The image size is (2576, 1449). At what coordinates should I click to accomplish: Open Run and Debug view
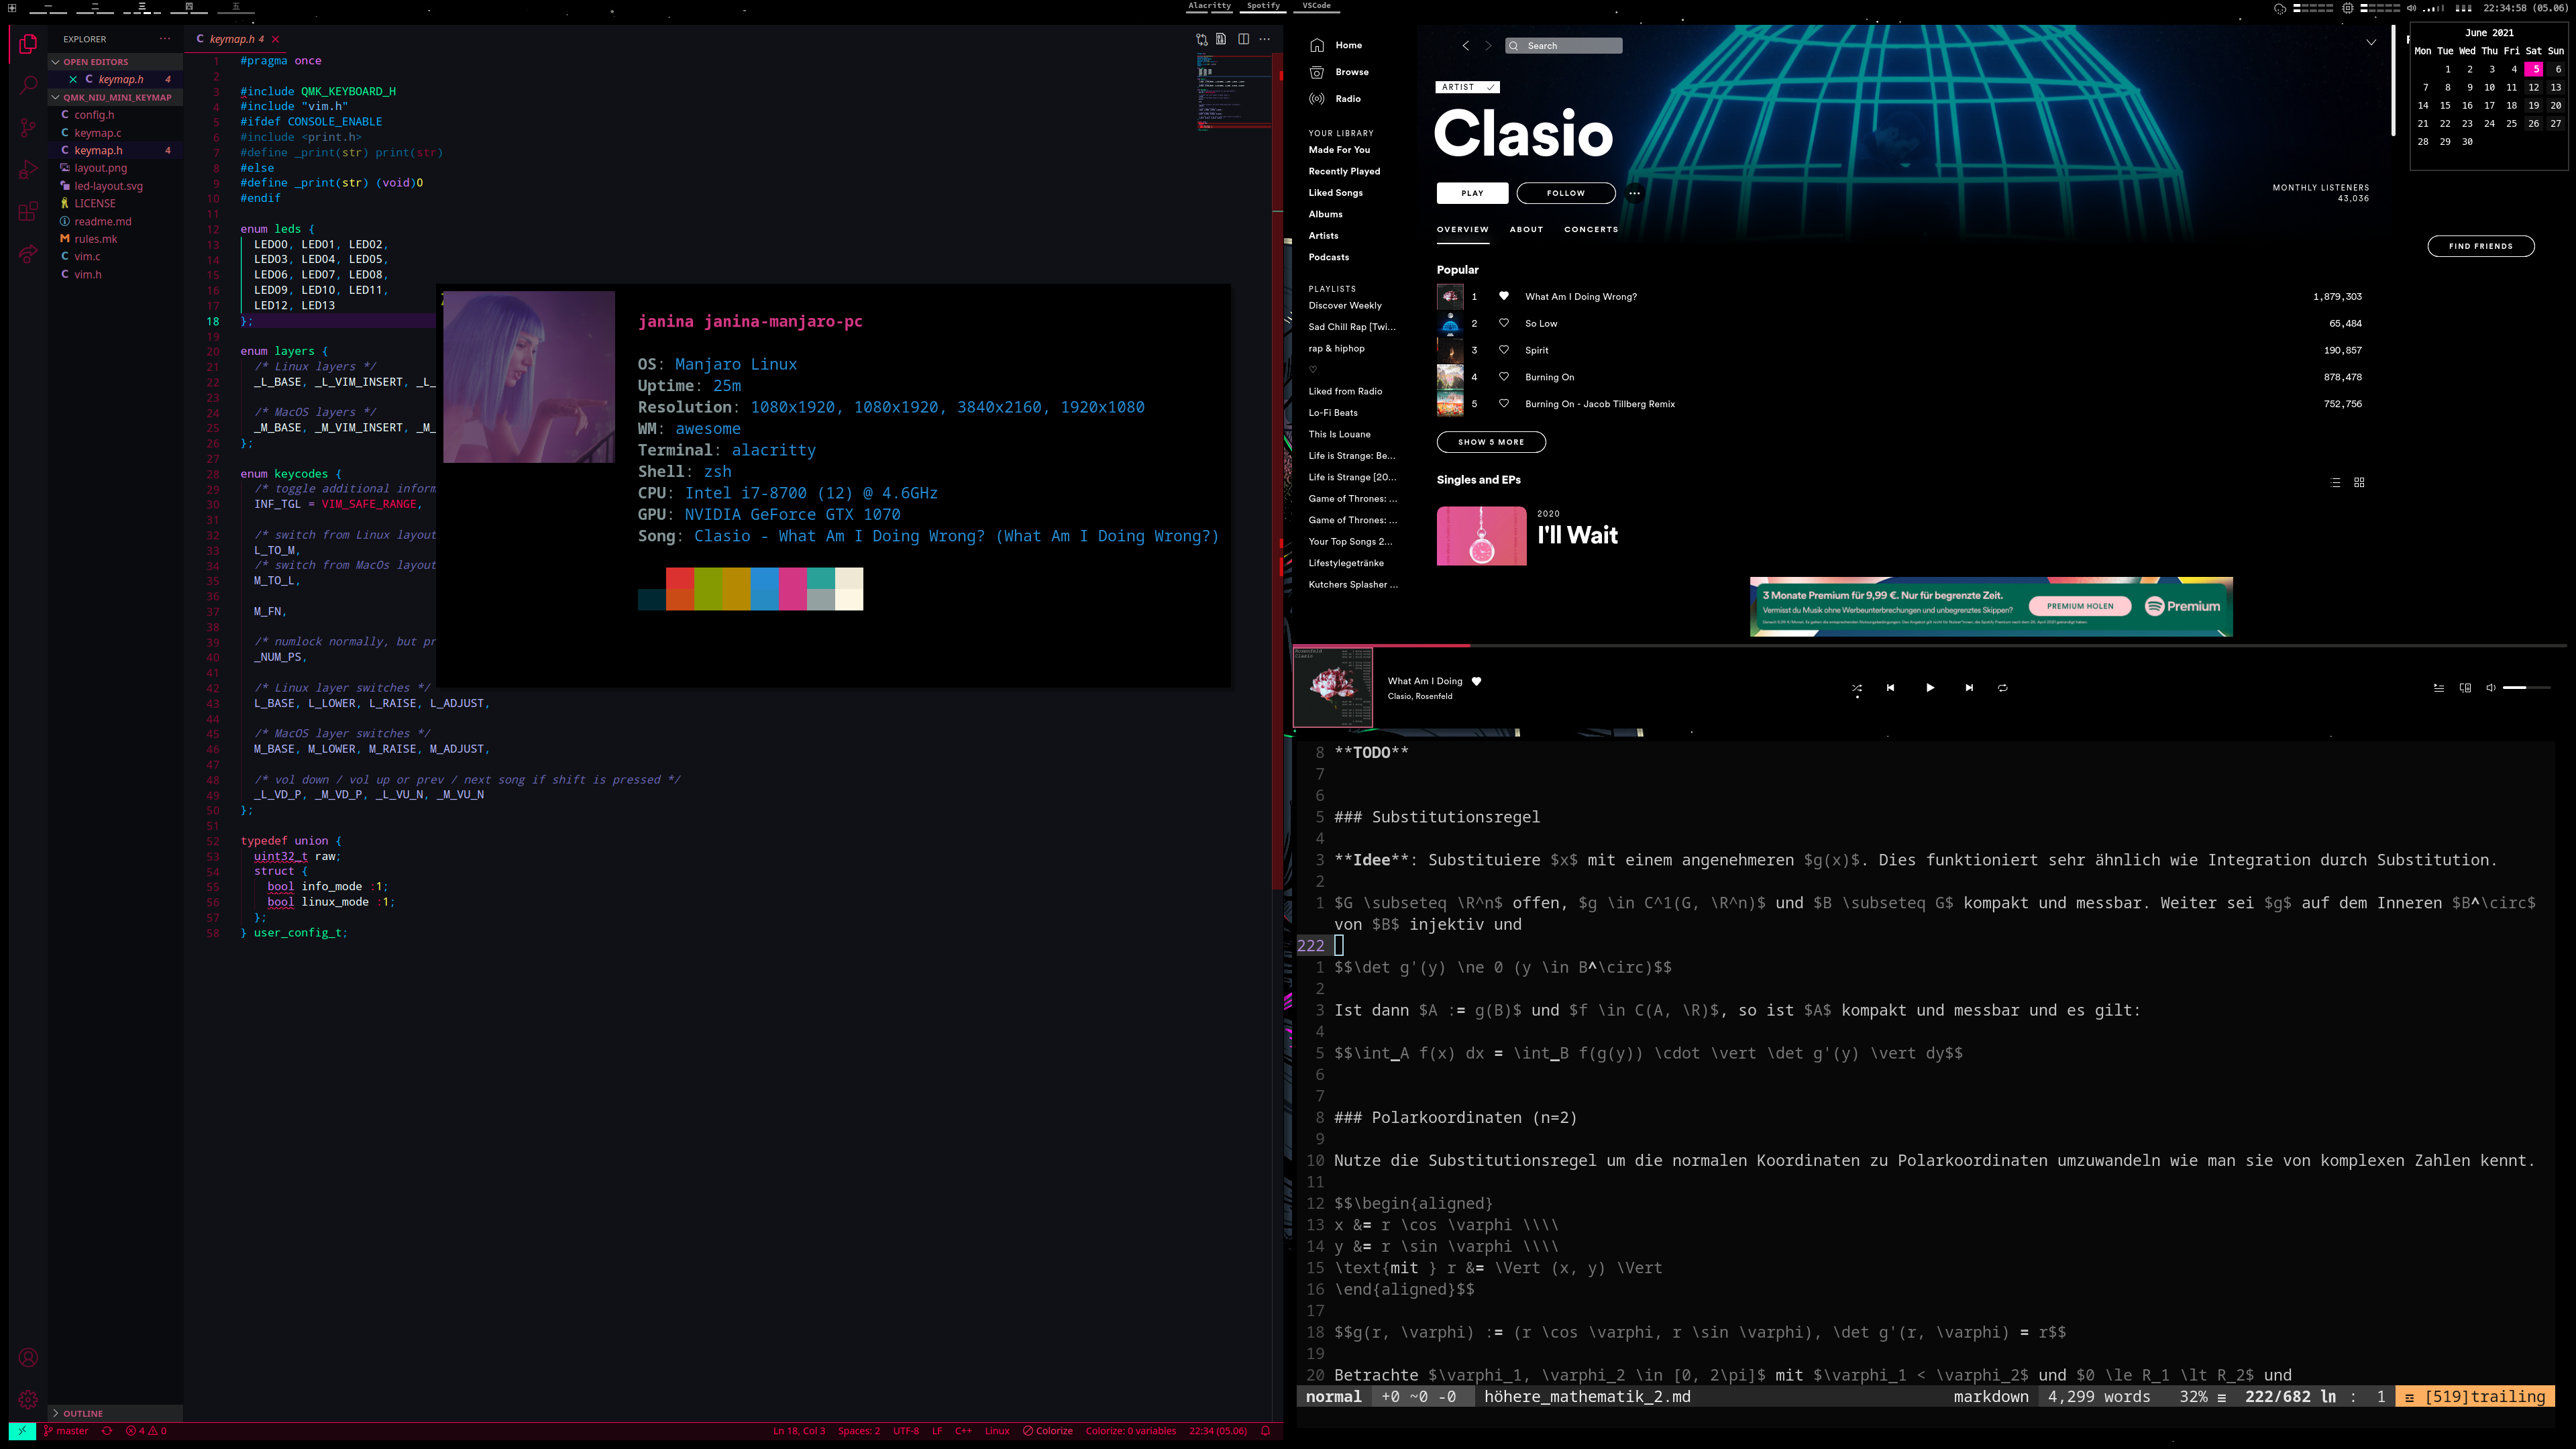[28, 170]
